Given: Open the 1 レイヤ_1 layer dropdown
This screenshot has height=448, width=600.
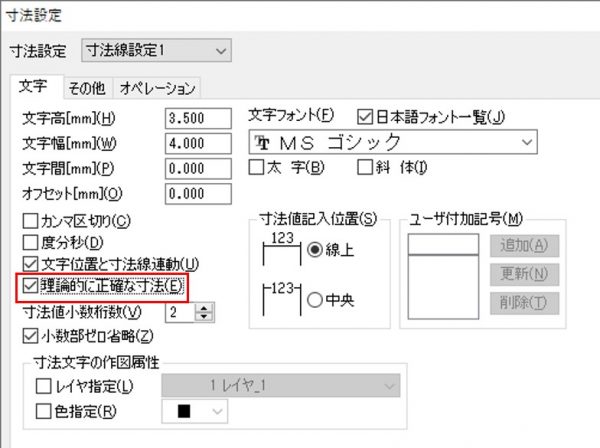Looking at the screenshot, I should [x=281, y=386].
